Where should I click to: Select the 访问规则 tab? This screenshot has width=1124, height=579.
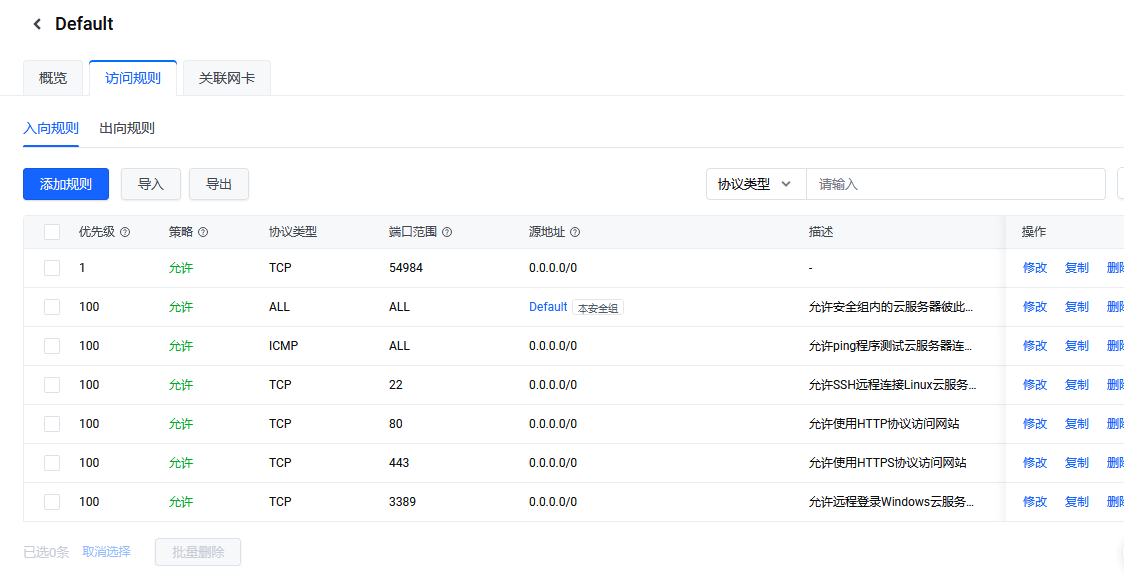coord(133,78)
